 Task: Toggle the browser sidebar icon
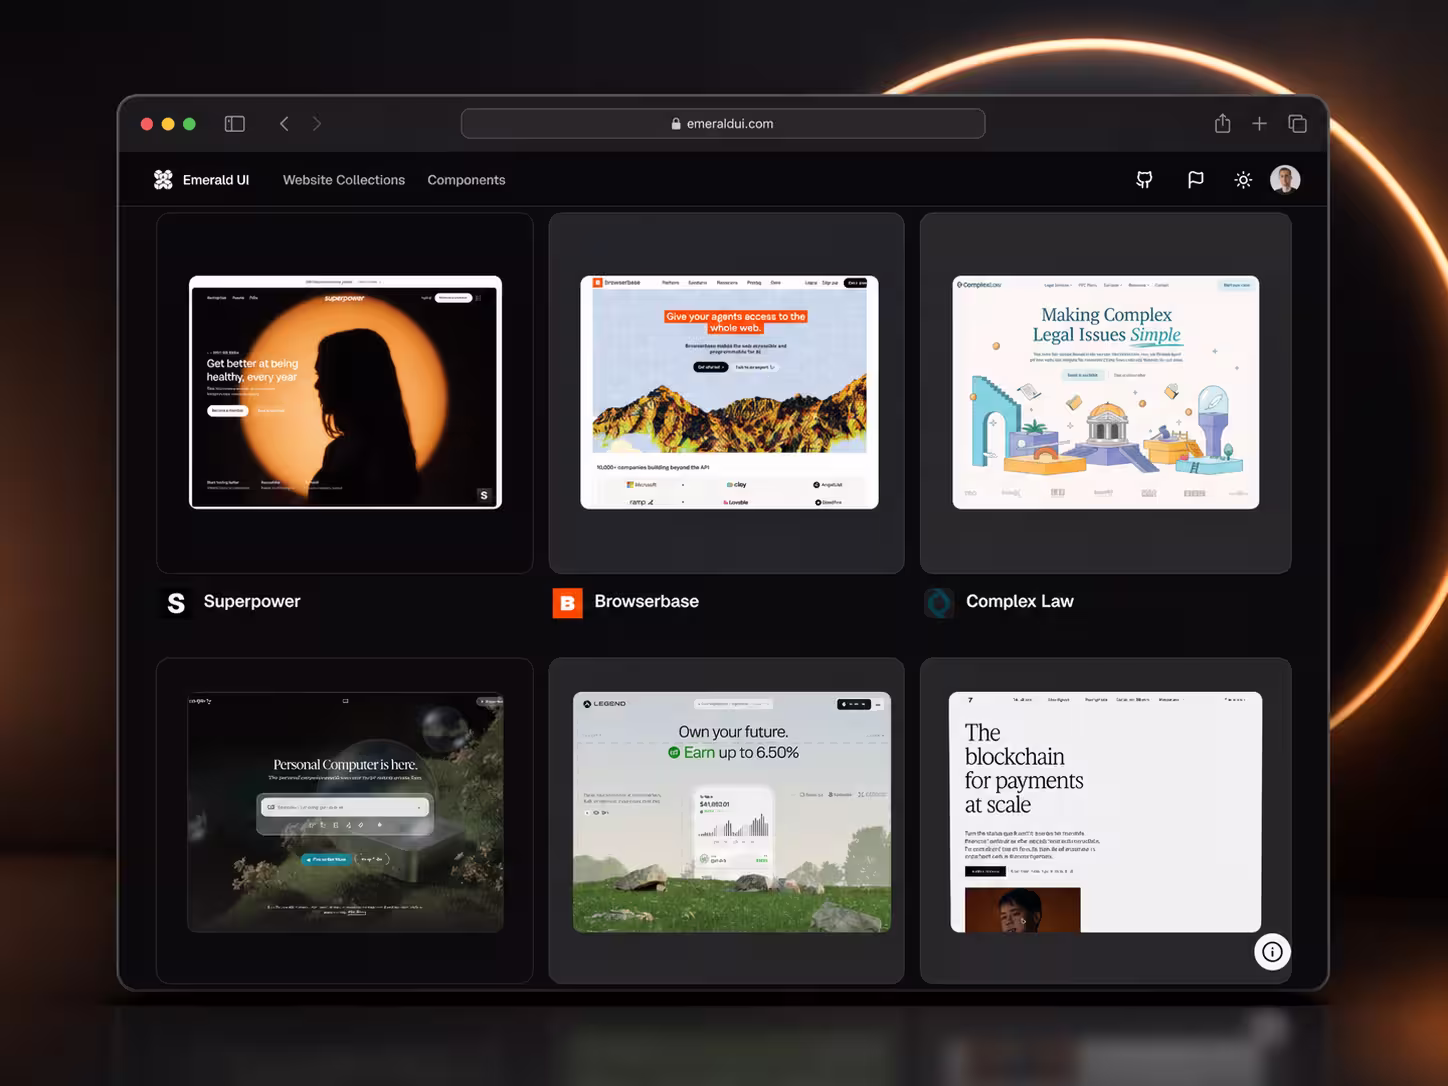235,124
